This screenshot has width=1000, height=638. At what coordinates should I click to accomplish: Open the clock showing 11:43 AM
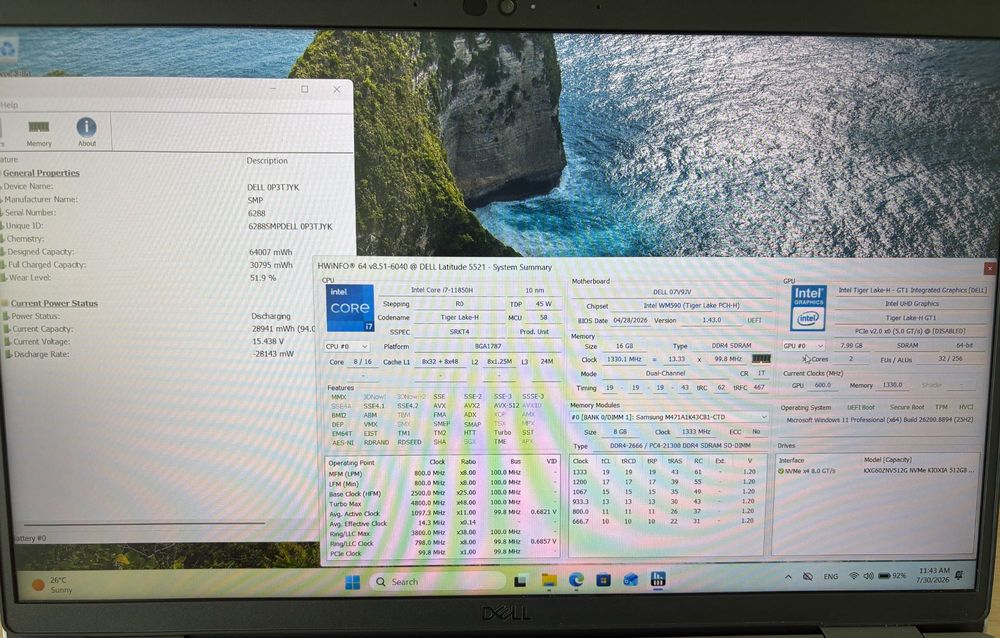click(x=934, y=575)
